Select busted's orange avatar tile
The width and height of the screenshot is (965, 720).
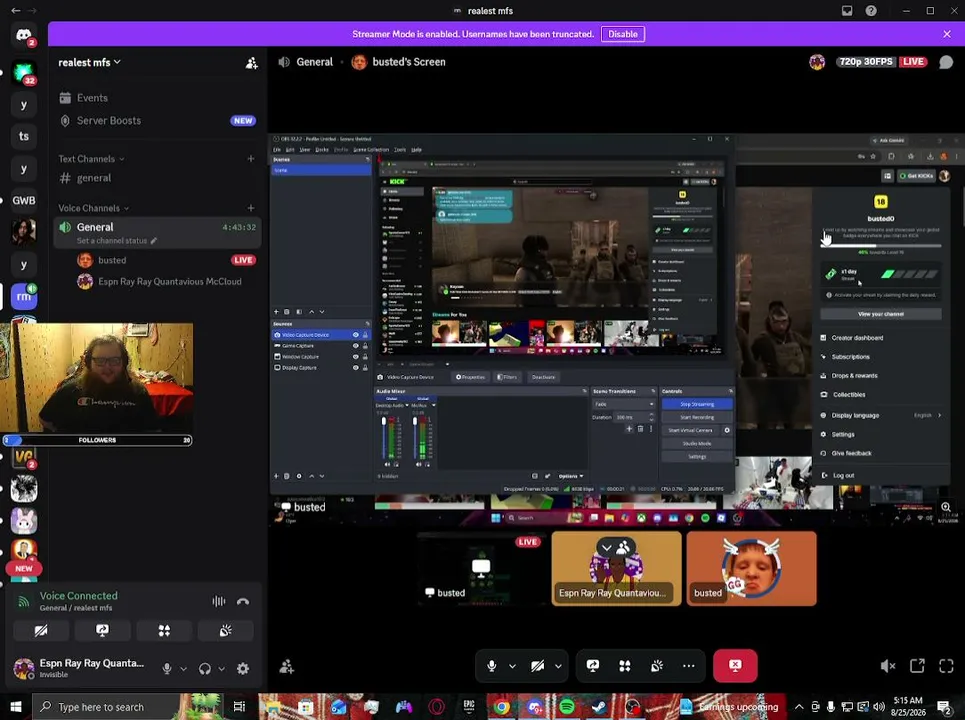pos(751,569)
